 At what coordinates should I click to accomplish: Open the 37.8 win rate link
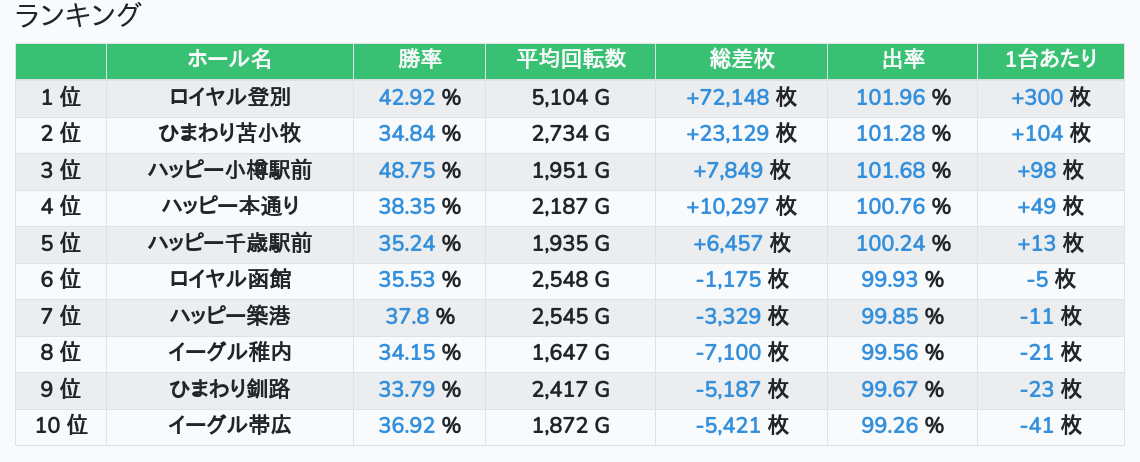[x=408, y=317]
